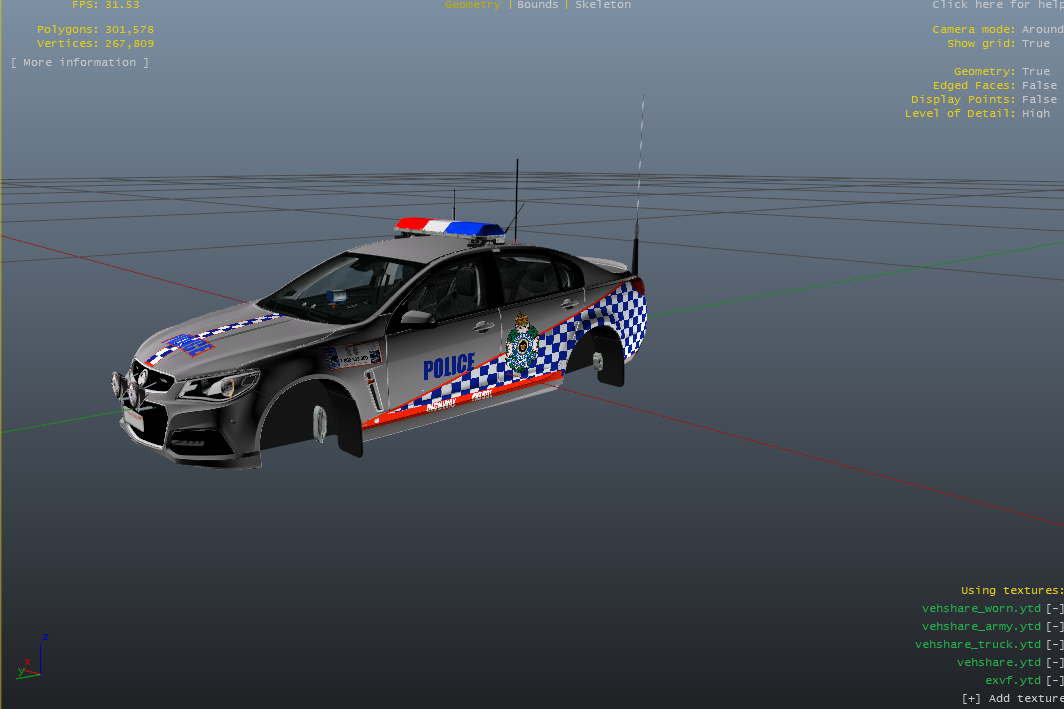Open vehshare_truck.ytd texture file link
The width and height of the screenshot is (1064, 709).
coord(978,644)
